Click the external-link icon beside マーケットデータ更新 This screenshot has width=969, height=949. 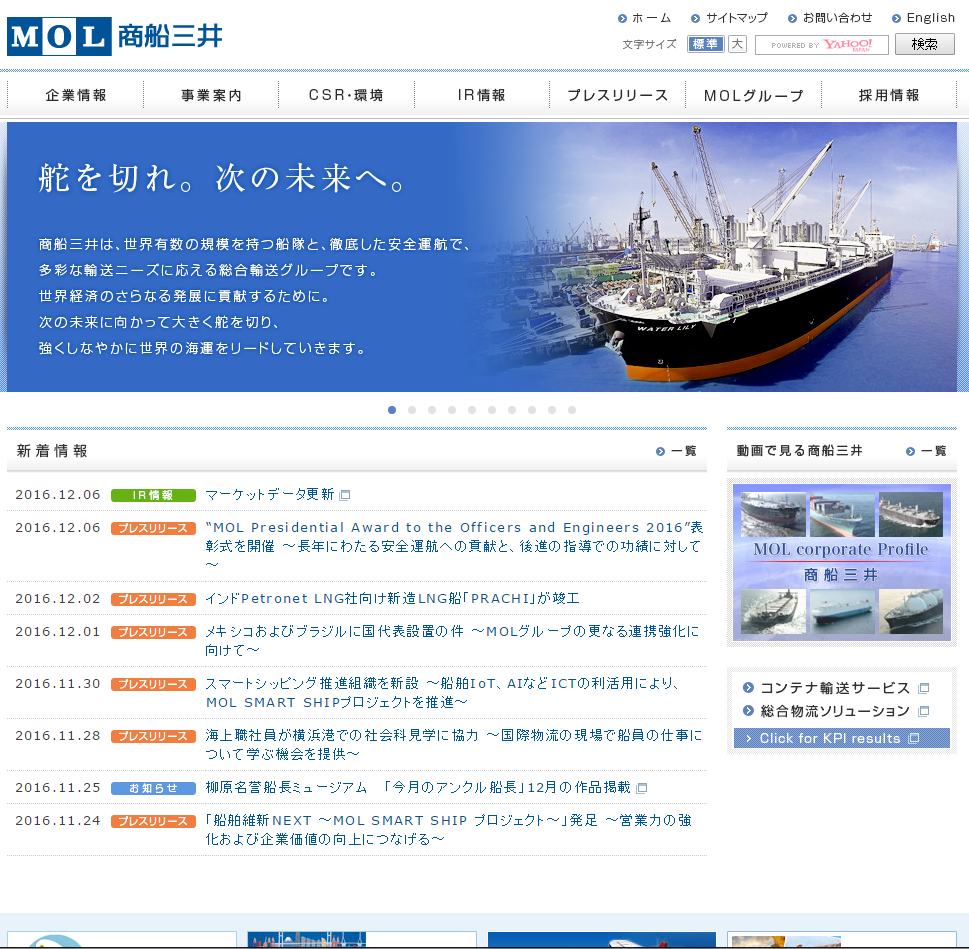[345, 495]
